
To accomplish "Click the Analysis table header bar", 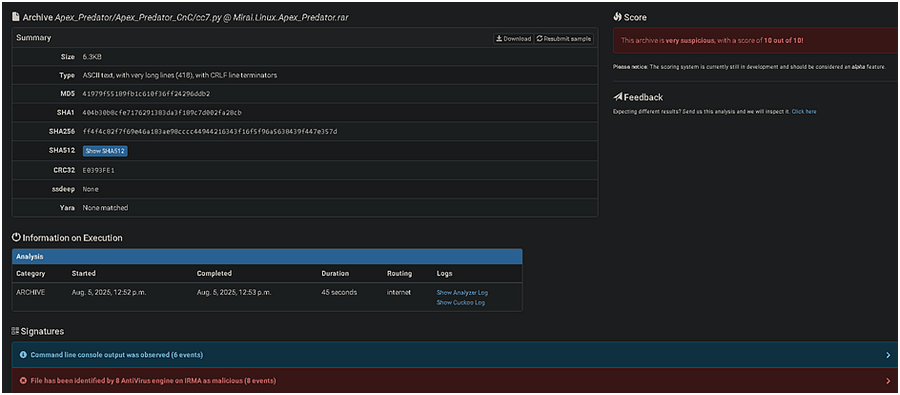I will click(x=267, y=257).
